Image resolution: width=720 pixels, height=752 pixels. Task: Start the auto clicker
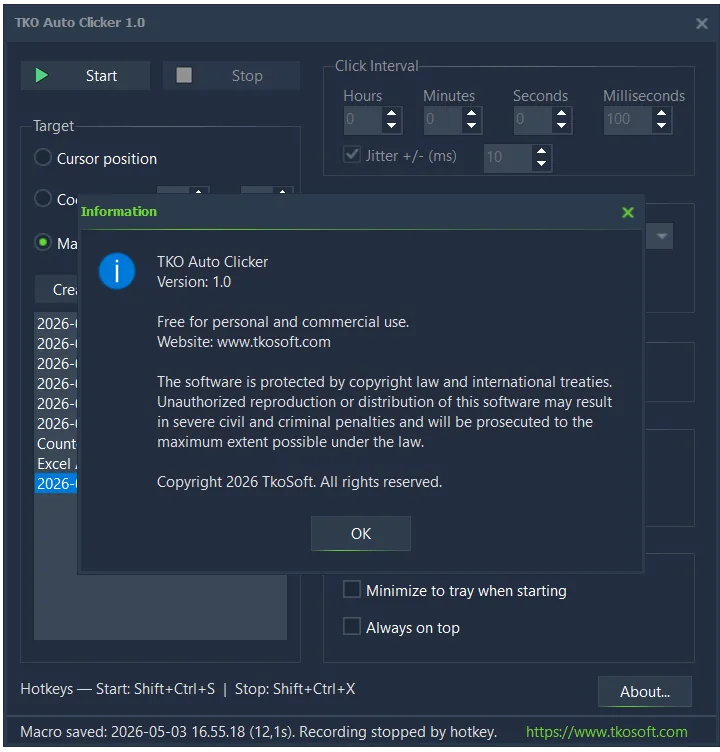pyautogui.click(x=85, y=75)
